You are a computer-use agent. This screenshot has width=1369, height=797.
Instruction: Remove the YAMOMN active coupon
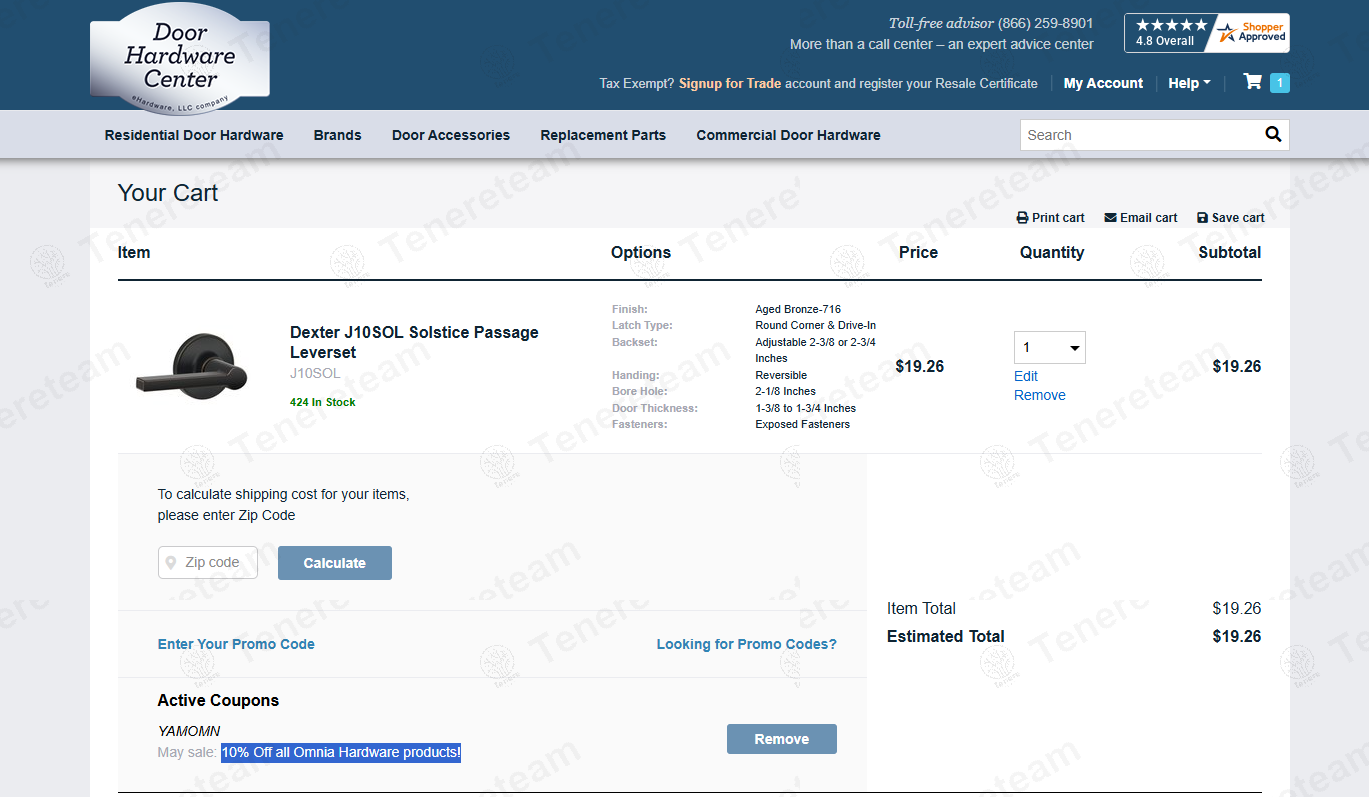(781, 739)
